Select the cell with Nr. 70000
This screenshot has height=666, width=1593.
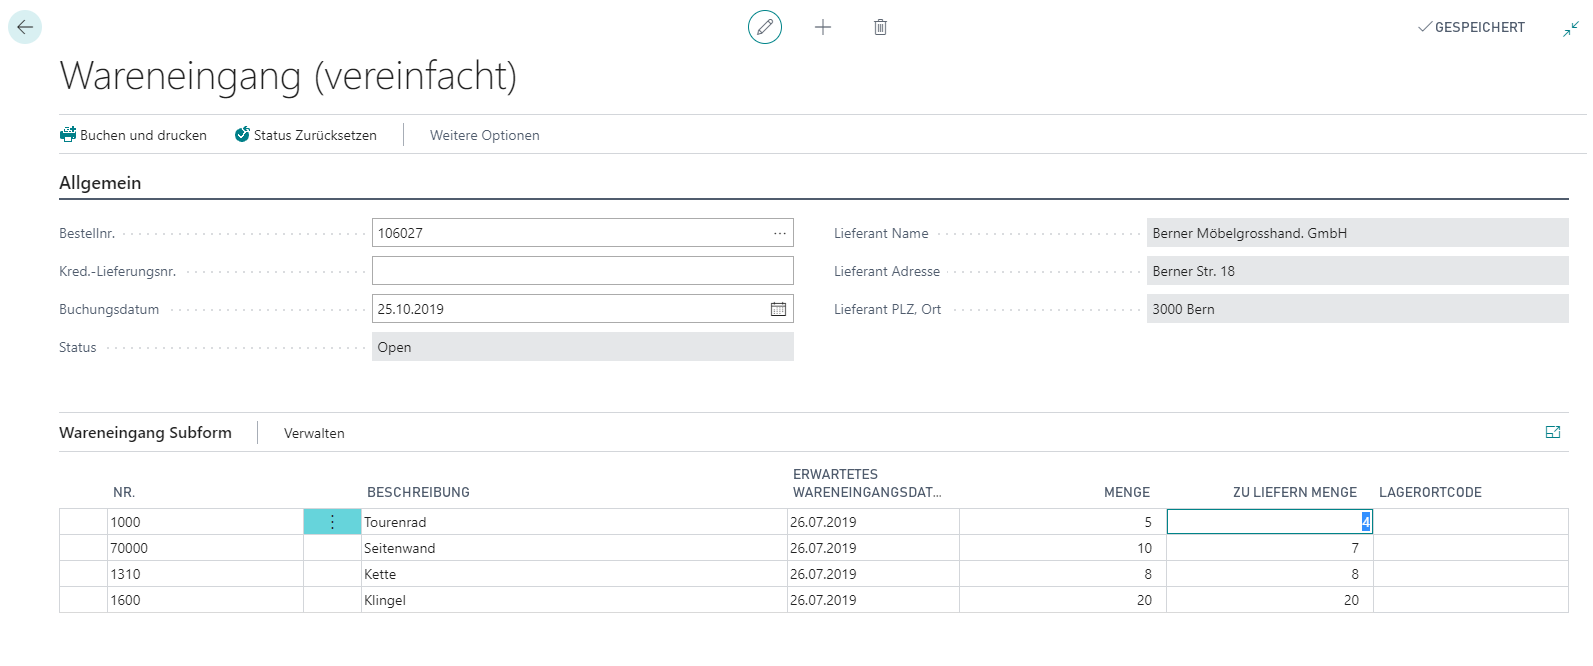(205, 548)
